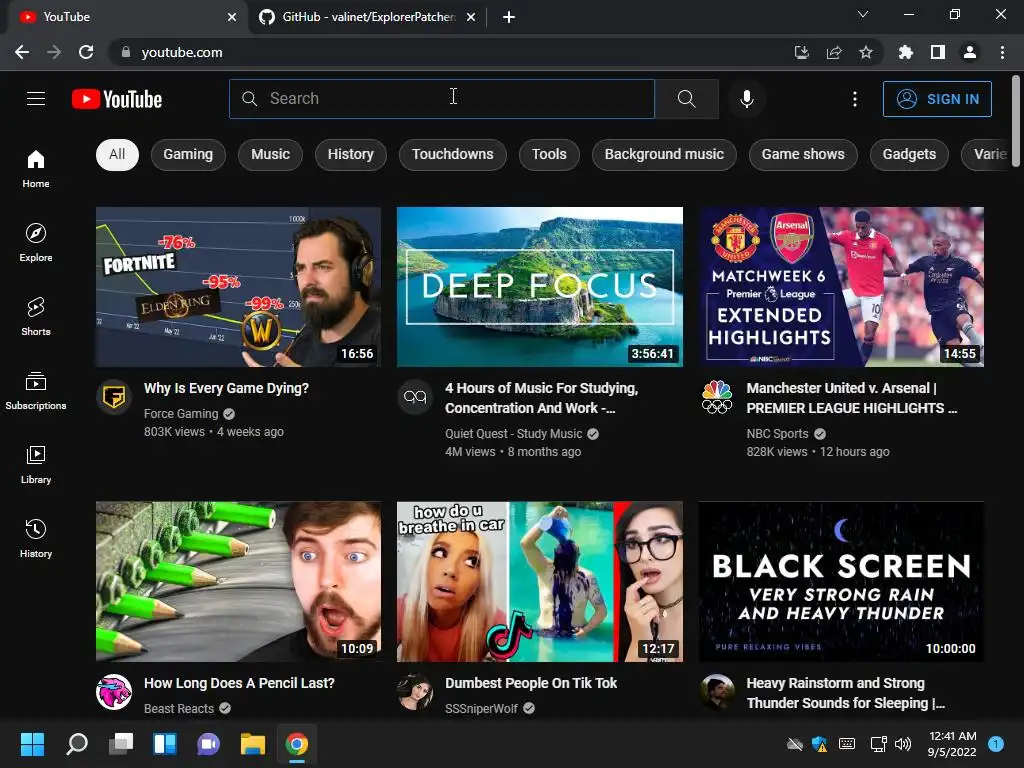The width and height of the screenshot is (1024, 768).
Task: Click the volume icon in system tray
Action: pos(903,744)
